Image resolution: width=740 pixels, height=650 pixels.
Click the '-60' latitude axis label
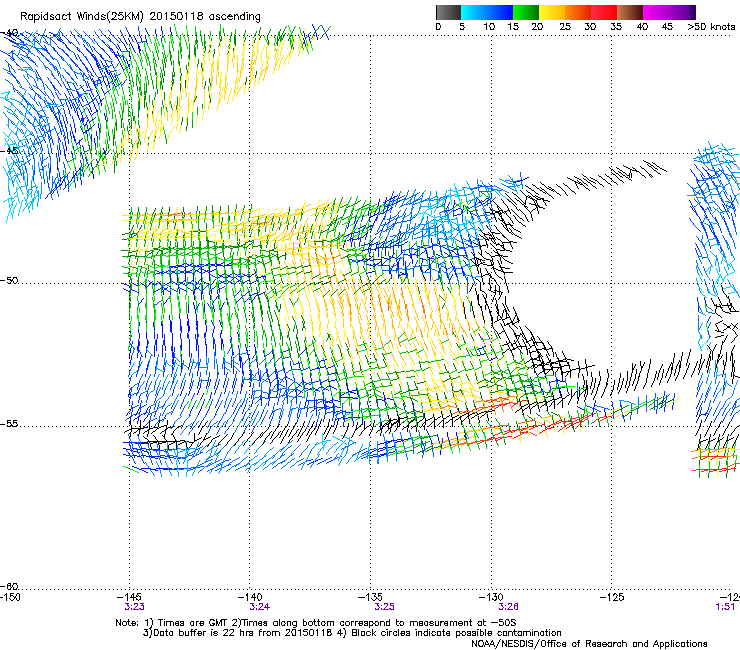[9, 586]
